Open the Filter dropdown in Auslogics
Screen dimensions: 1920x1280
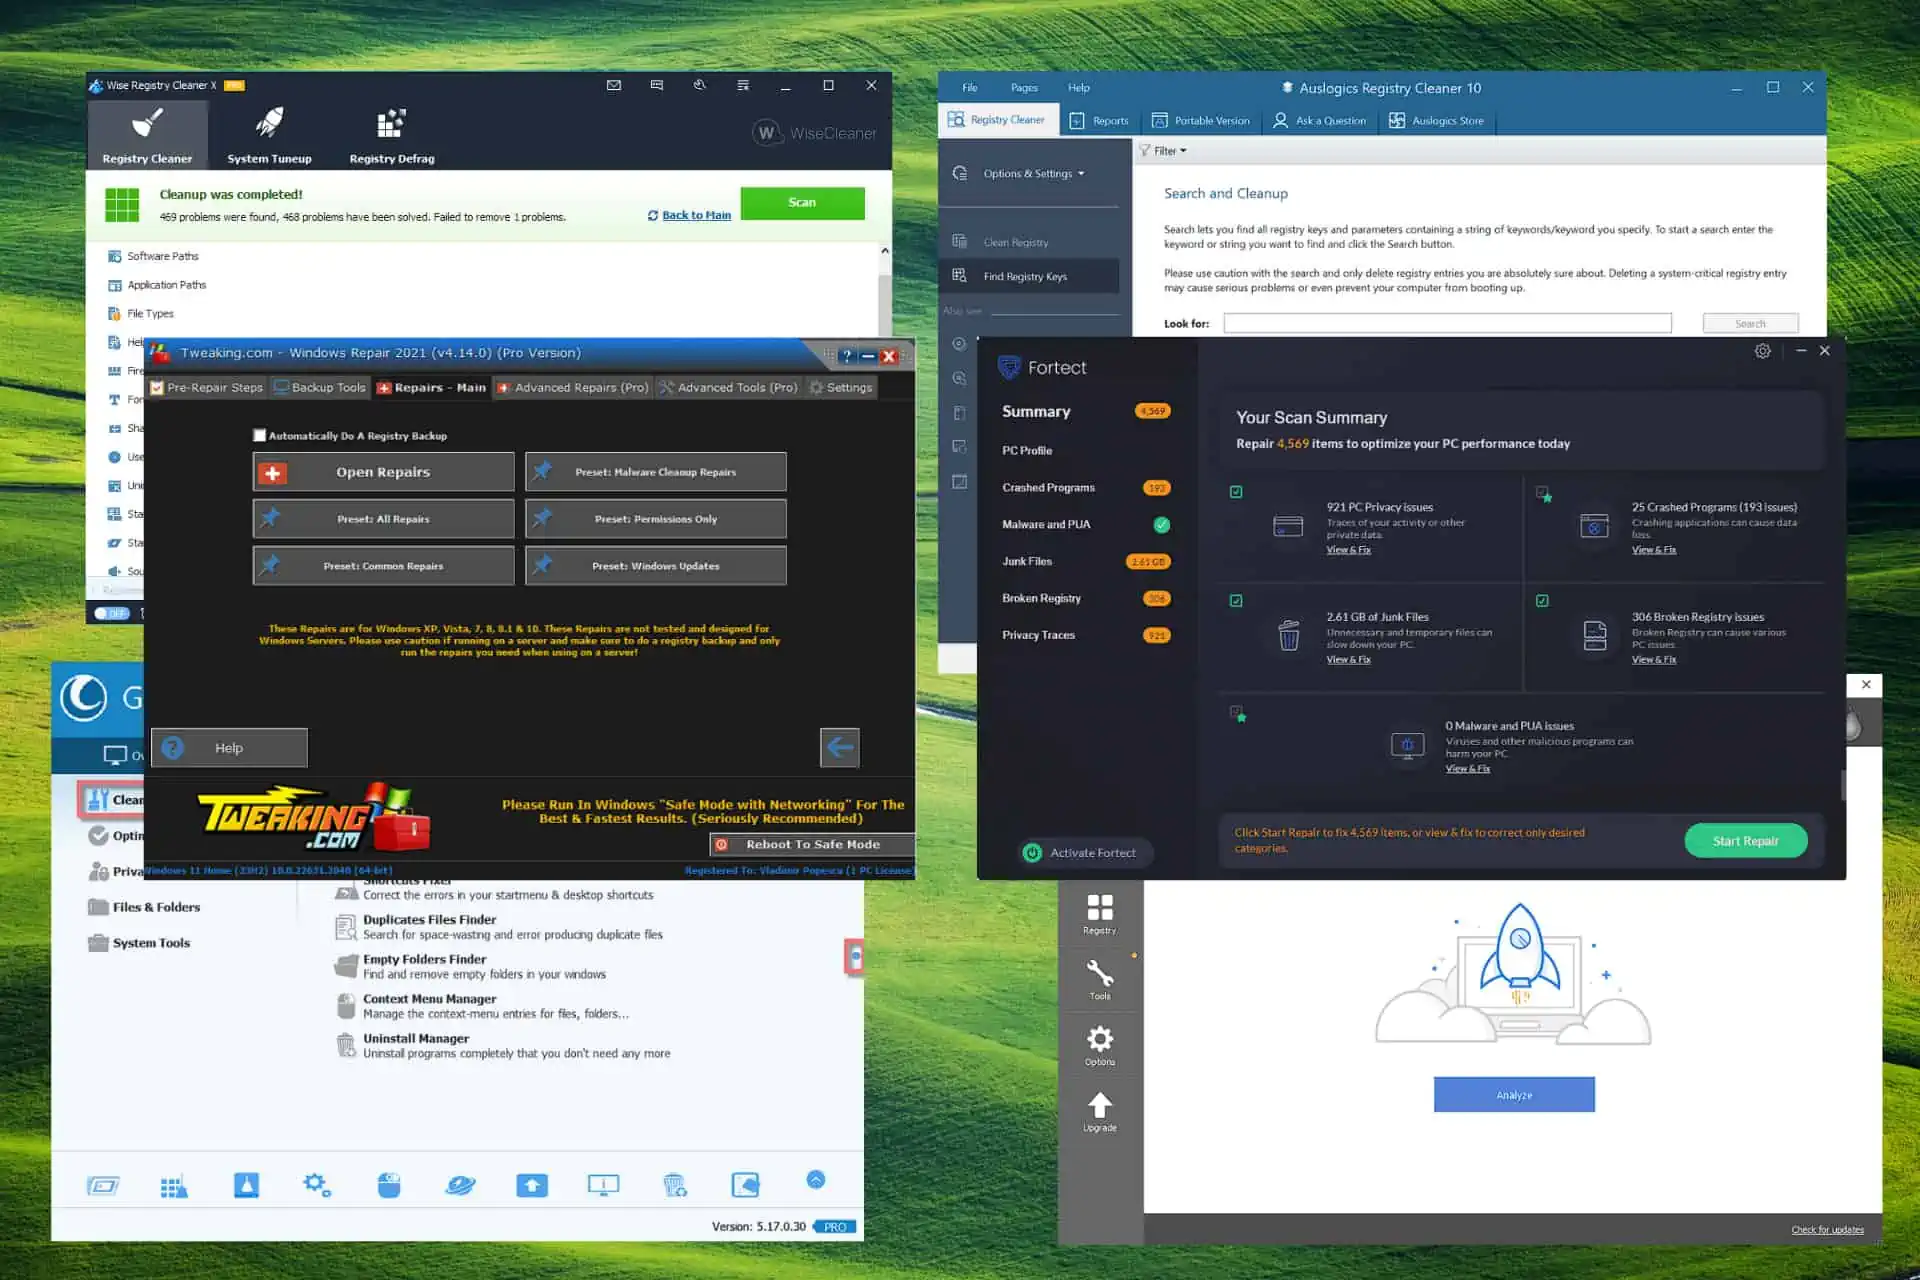(1164, 151)
